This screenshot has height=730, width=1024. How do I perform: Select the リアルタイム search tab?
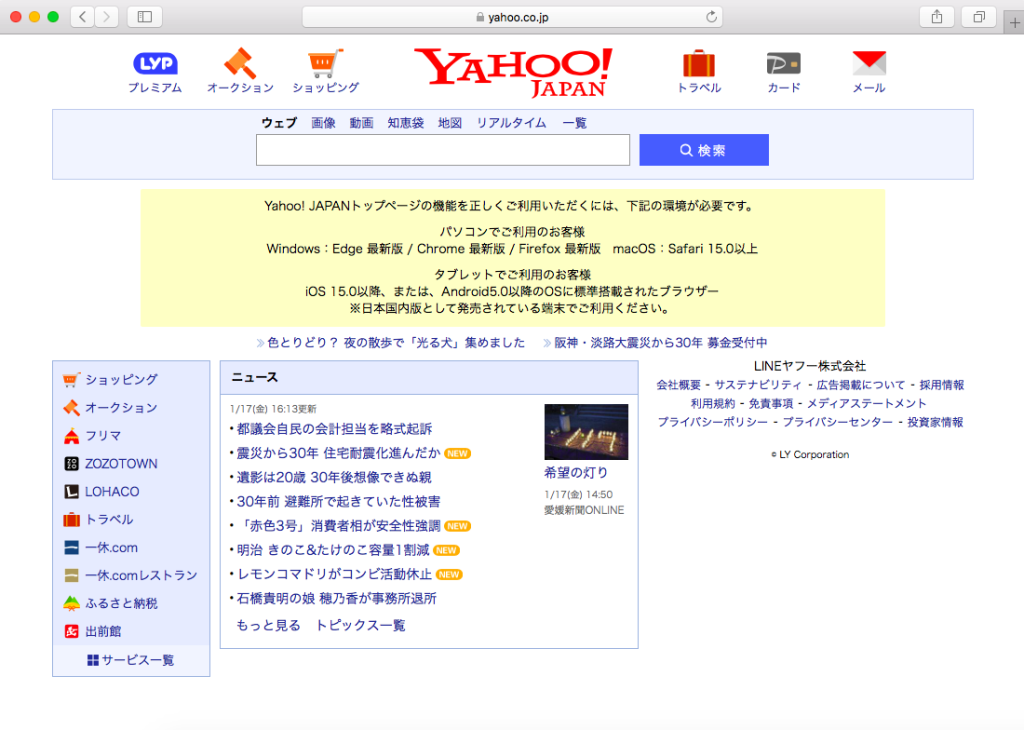[511, 123]
